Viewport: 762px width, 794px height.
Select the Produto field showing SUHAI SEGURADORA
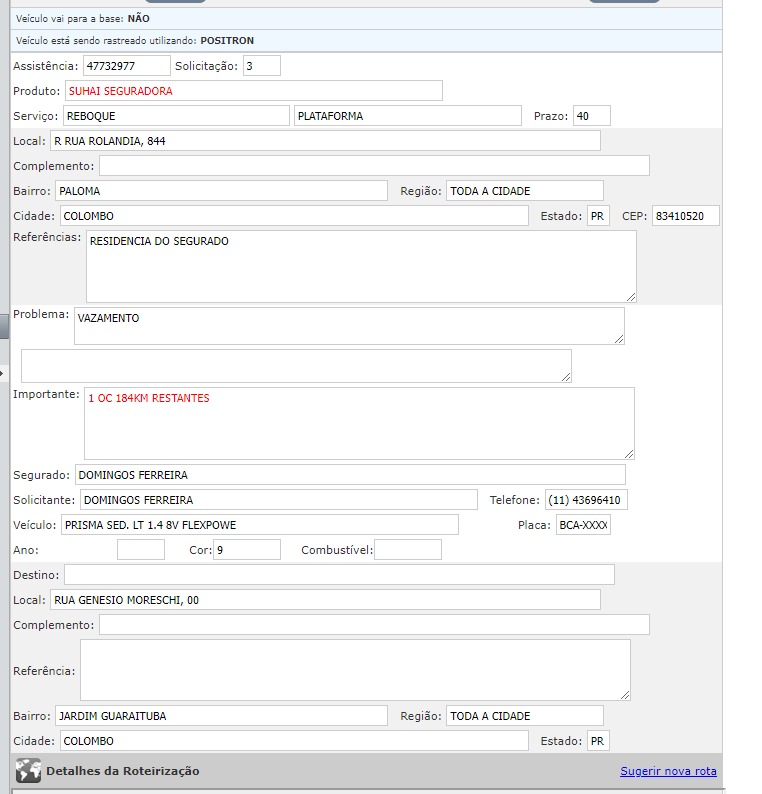(253, 91)
